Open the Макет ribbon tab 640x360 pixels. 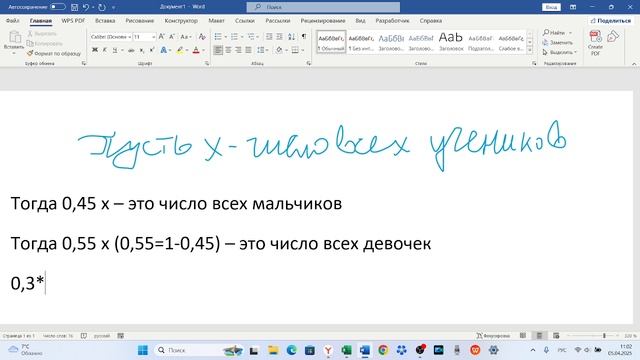216,20
